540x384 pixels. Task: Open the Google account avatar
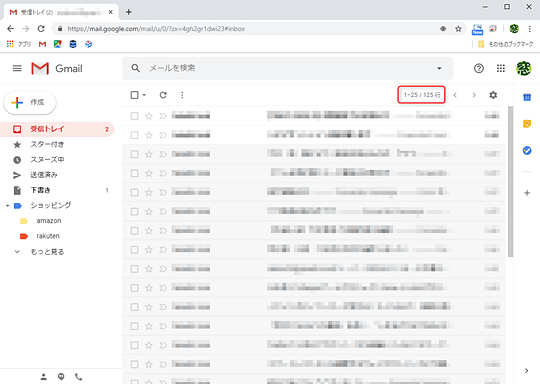pyautogui.click(x=523, y=69)
